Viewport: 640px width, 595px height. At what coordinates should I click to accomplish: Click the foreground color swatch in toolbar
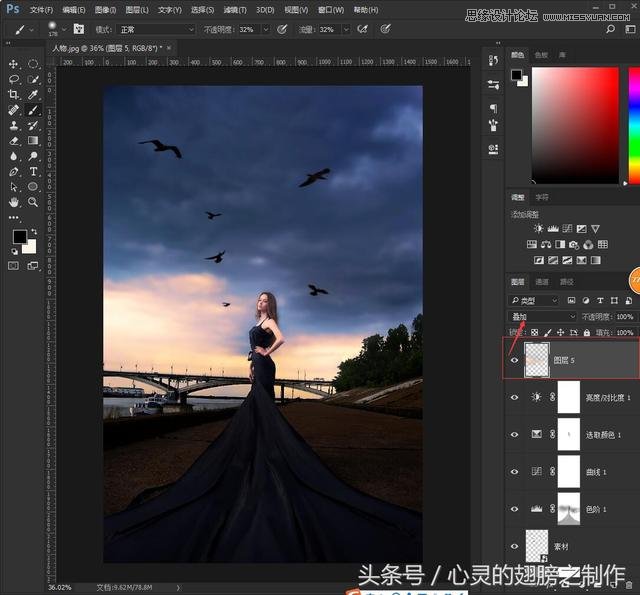pos(19,237)
